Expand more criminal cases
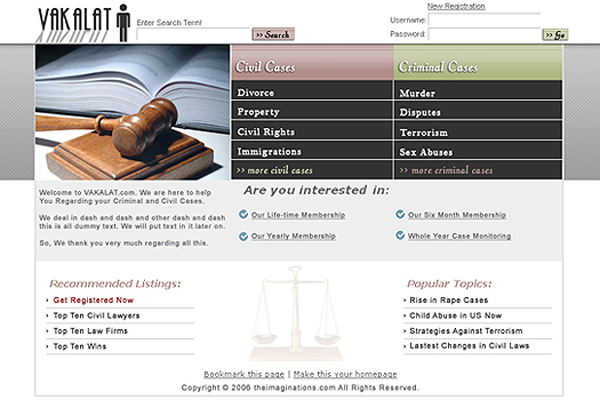Viewport: 600px width, 400px height. coord(478,170)
